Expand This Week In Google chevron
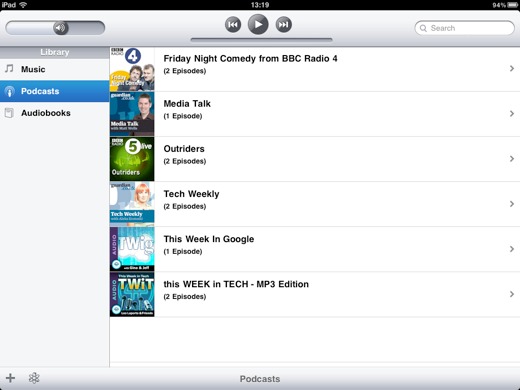 tap(512, 249)
